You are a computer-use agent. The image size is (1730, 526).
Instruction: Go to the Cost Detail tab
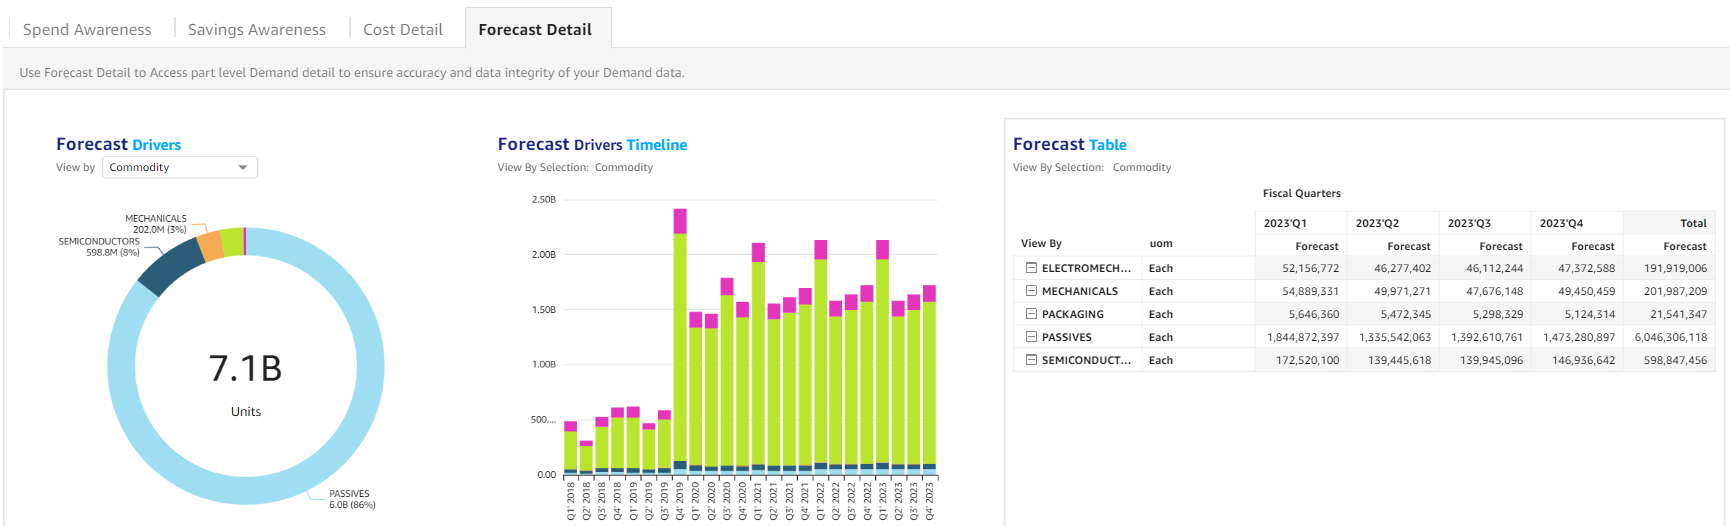tap(402, 29)
